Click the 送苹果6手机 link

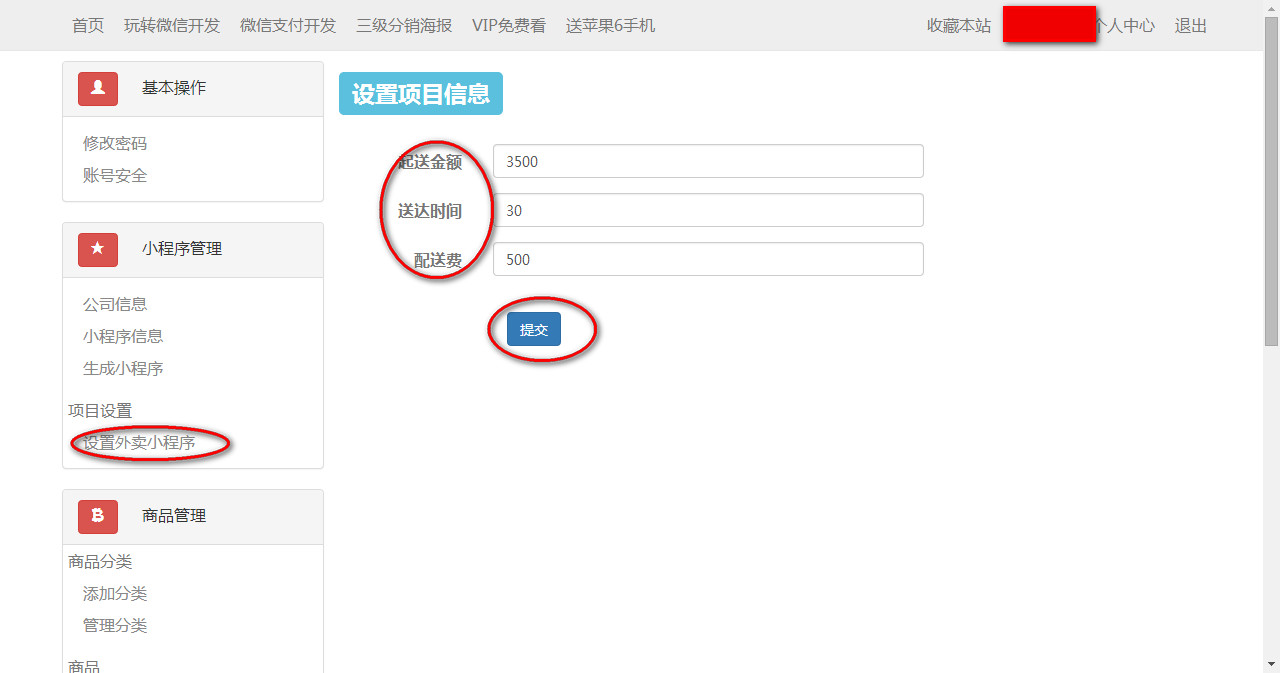[610, 26]
